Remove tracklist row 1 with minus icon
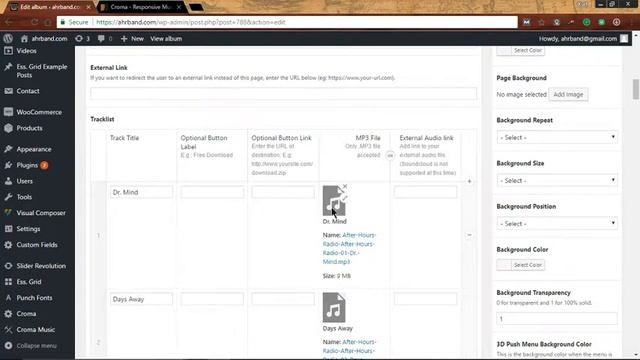 [x=469, y=235]
